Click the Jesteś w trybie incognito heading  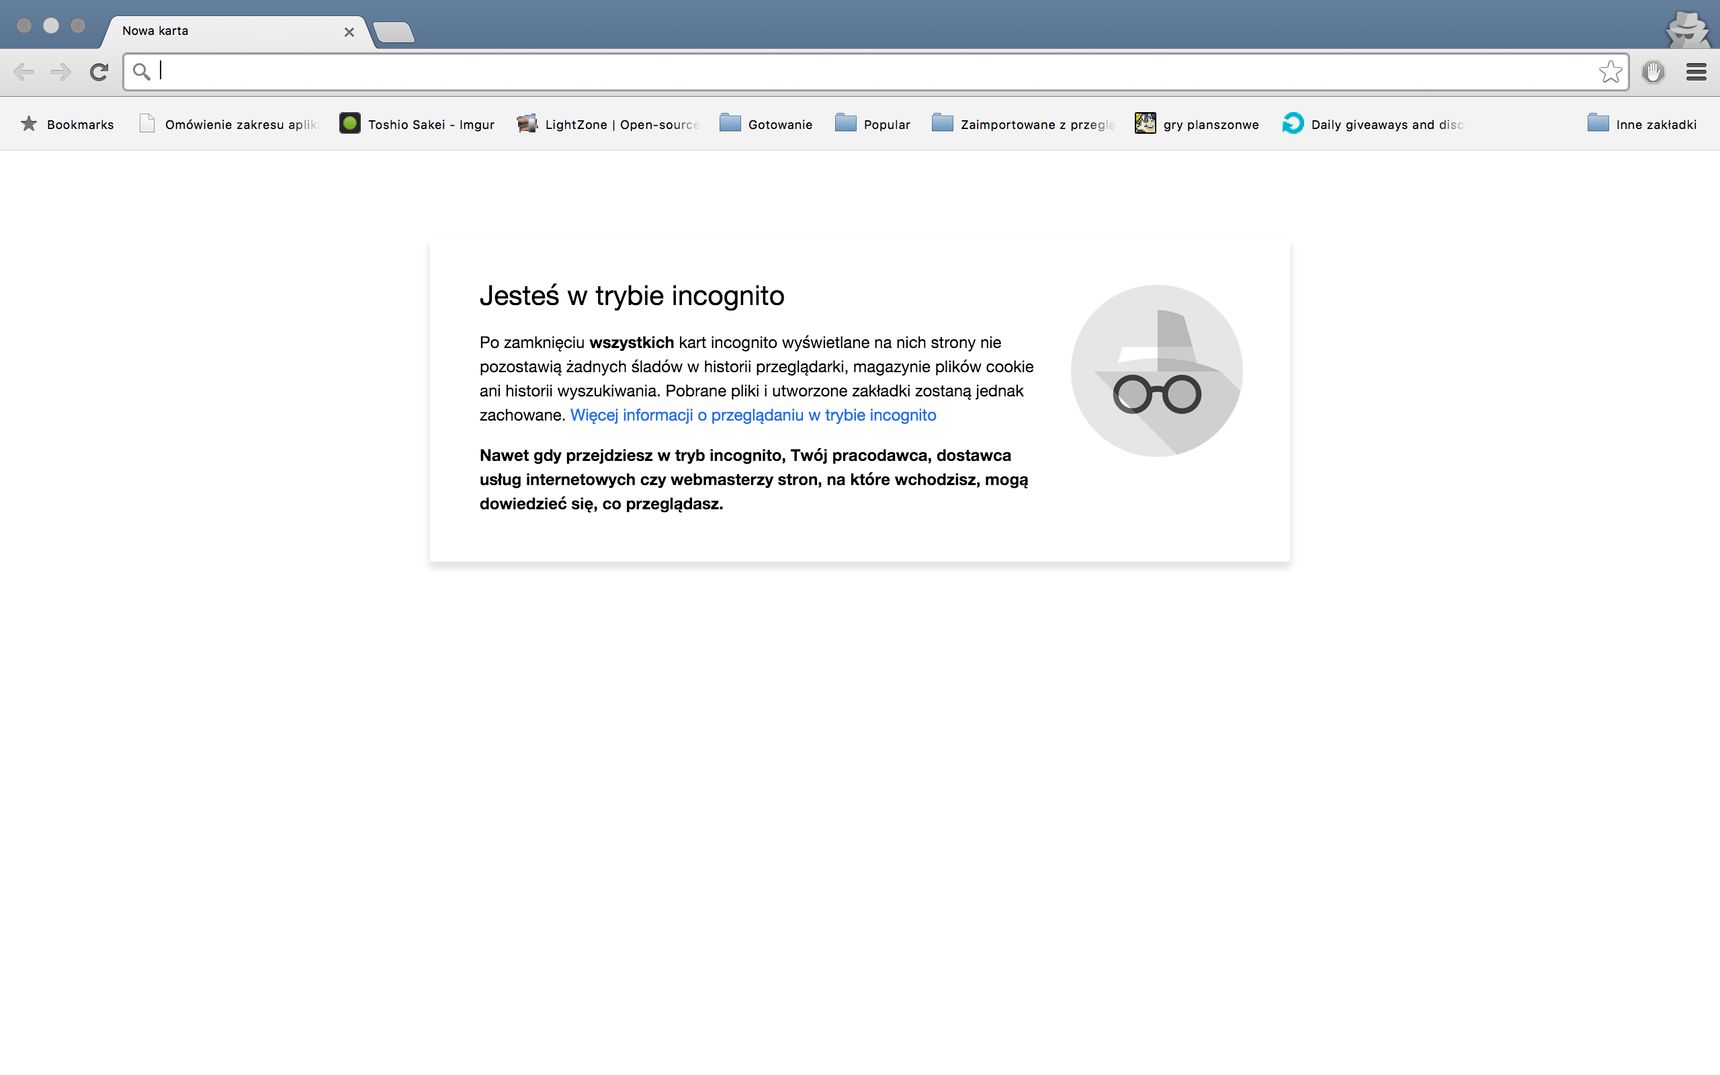[x=632, y=296]
